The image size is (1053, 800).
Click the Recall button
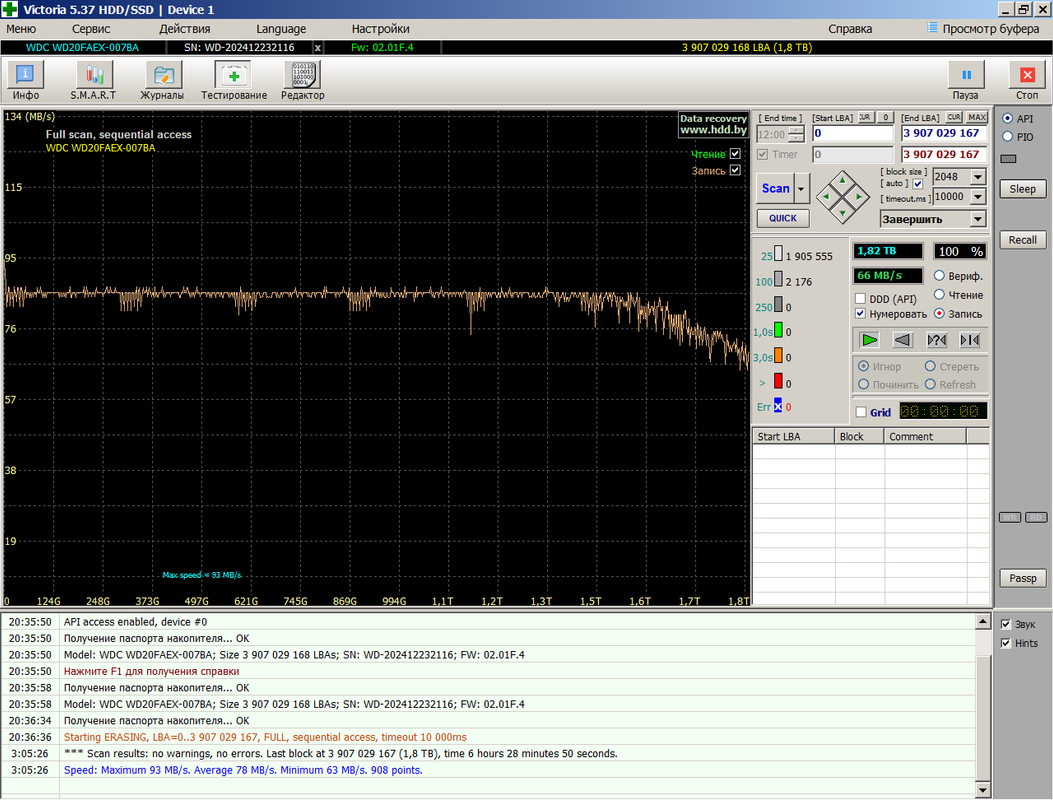[1022, 240]
